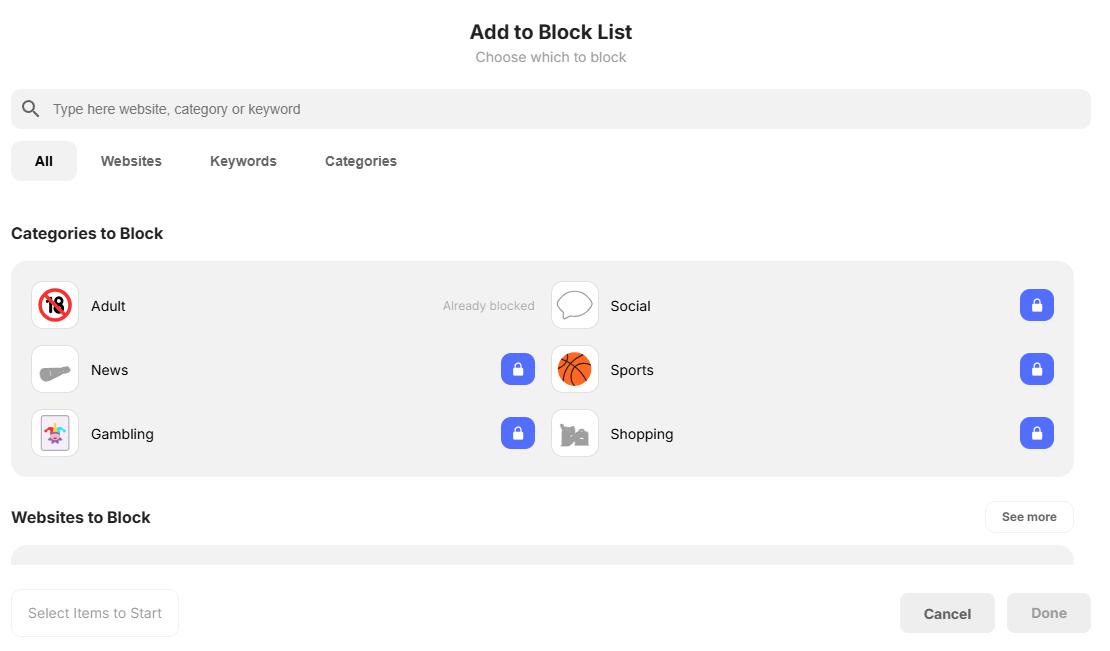
Task: Enable blocking for the Gambling category
Action: (517, 433)
